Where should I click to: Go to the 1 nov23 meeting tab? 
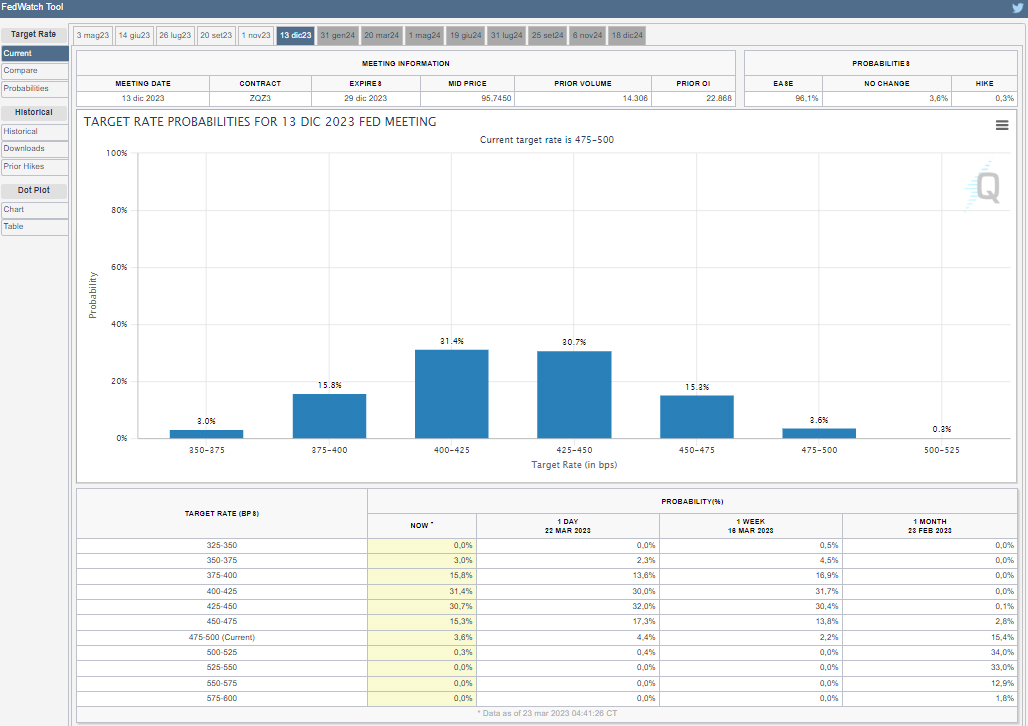[x=255, y=35]
